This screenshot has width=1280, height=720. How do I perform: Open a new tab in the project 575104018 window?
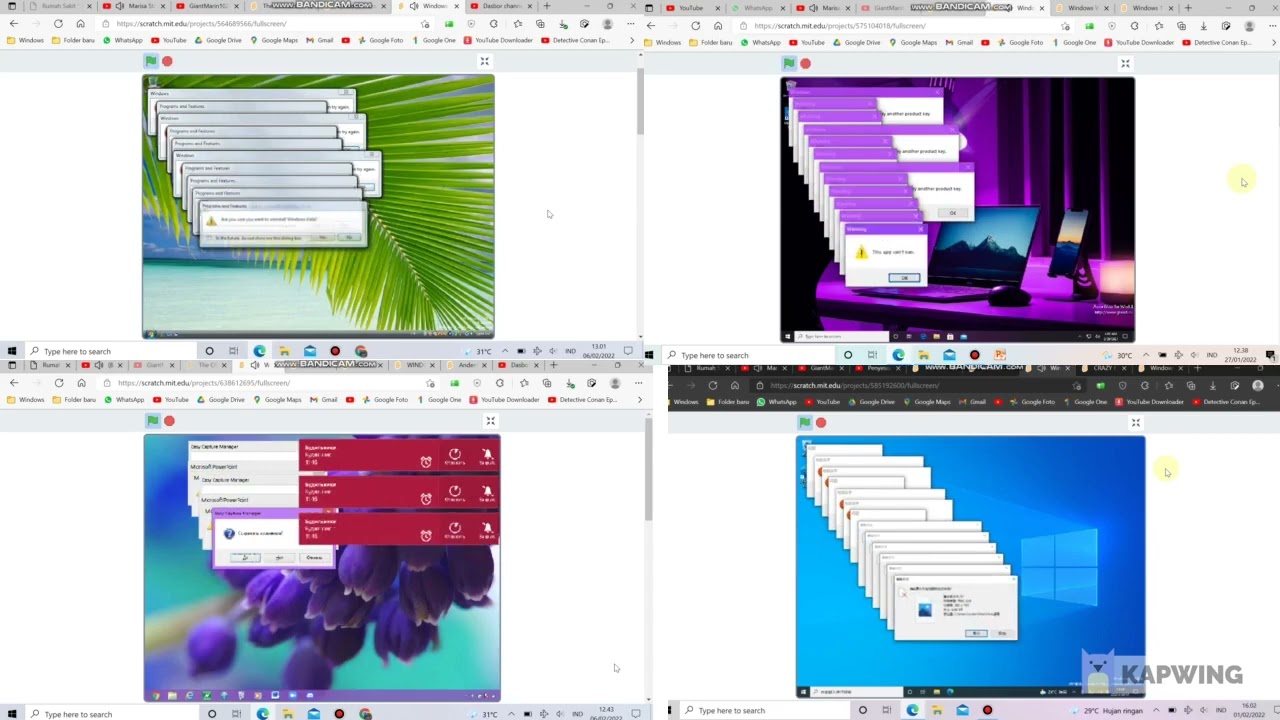[x=1188, y=8]
